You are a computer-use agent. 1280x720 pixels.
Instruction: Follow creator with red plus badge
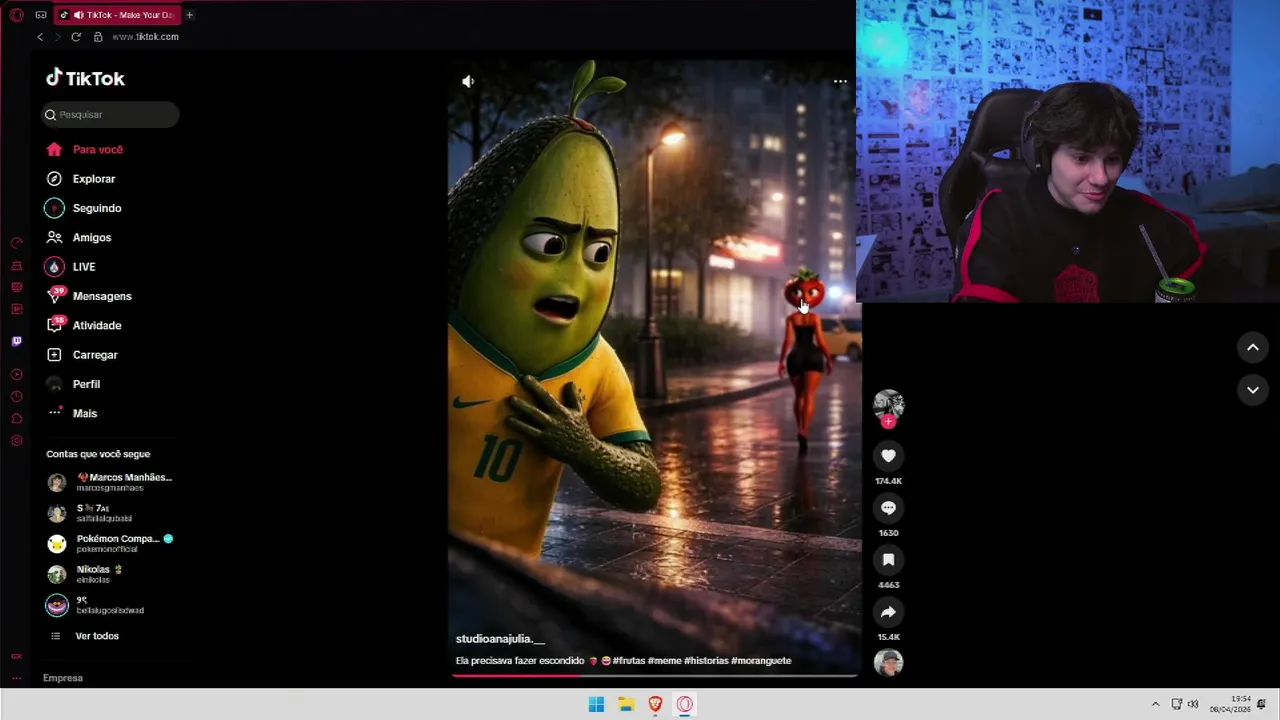pos(888,422)
